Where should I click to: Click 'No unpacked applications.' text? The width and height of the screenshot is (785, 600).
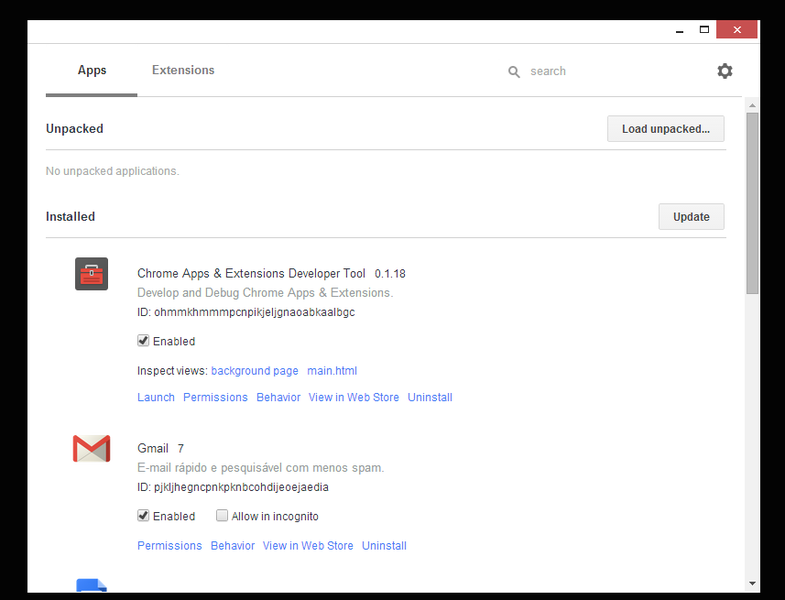tap(113, 171)
